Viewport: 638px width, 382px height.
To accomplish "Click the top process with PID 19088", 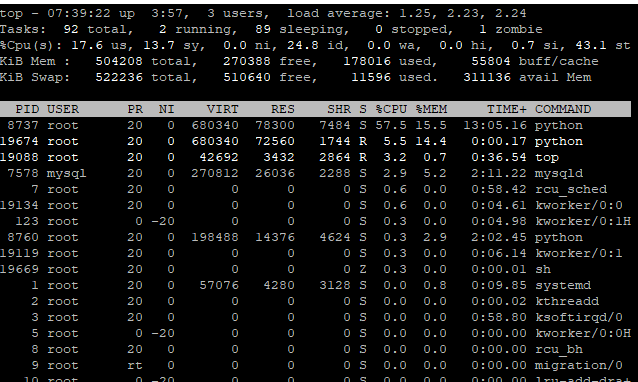I will [315, 157].
